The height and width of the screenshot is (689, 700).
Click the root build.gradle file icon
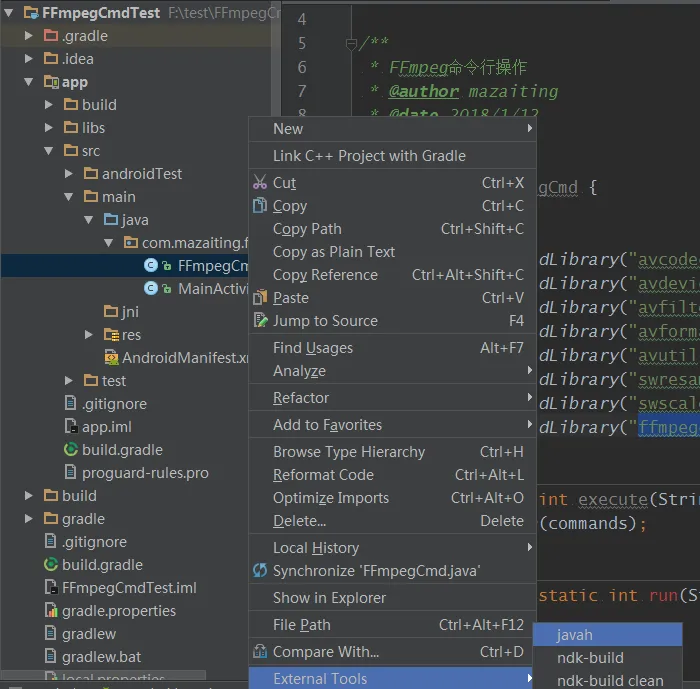tap(51, 564)
